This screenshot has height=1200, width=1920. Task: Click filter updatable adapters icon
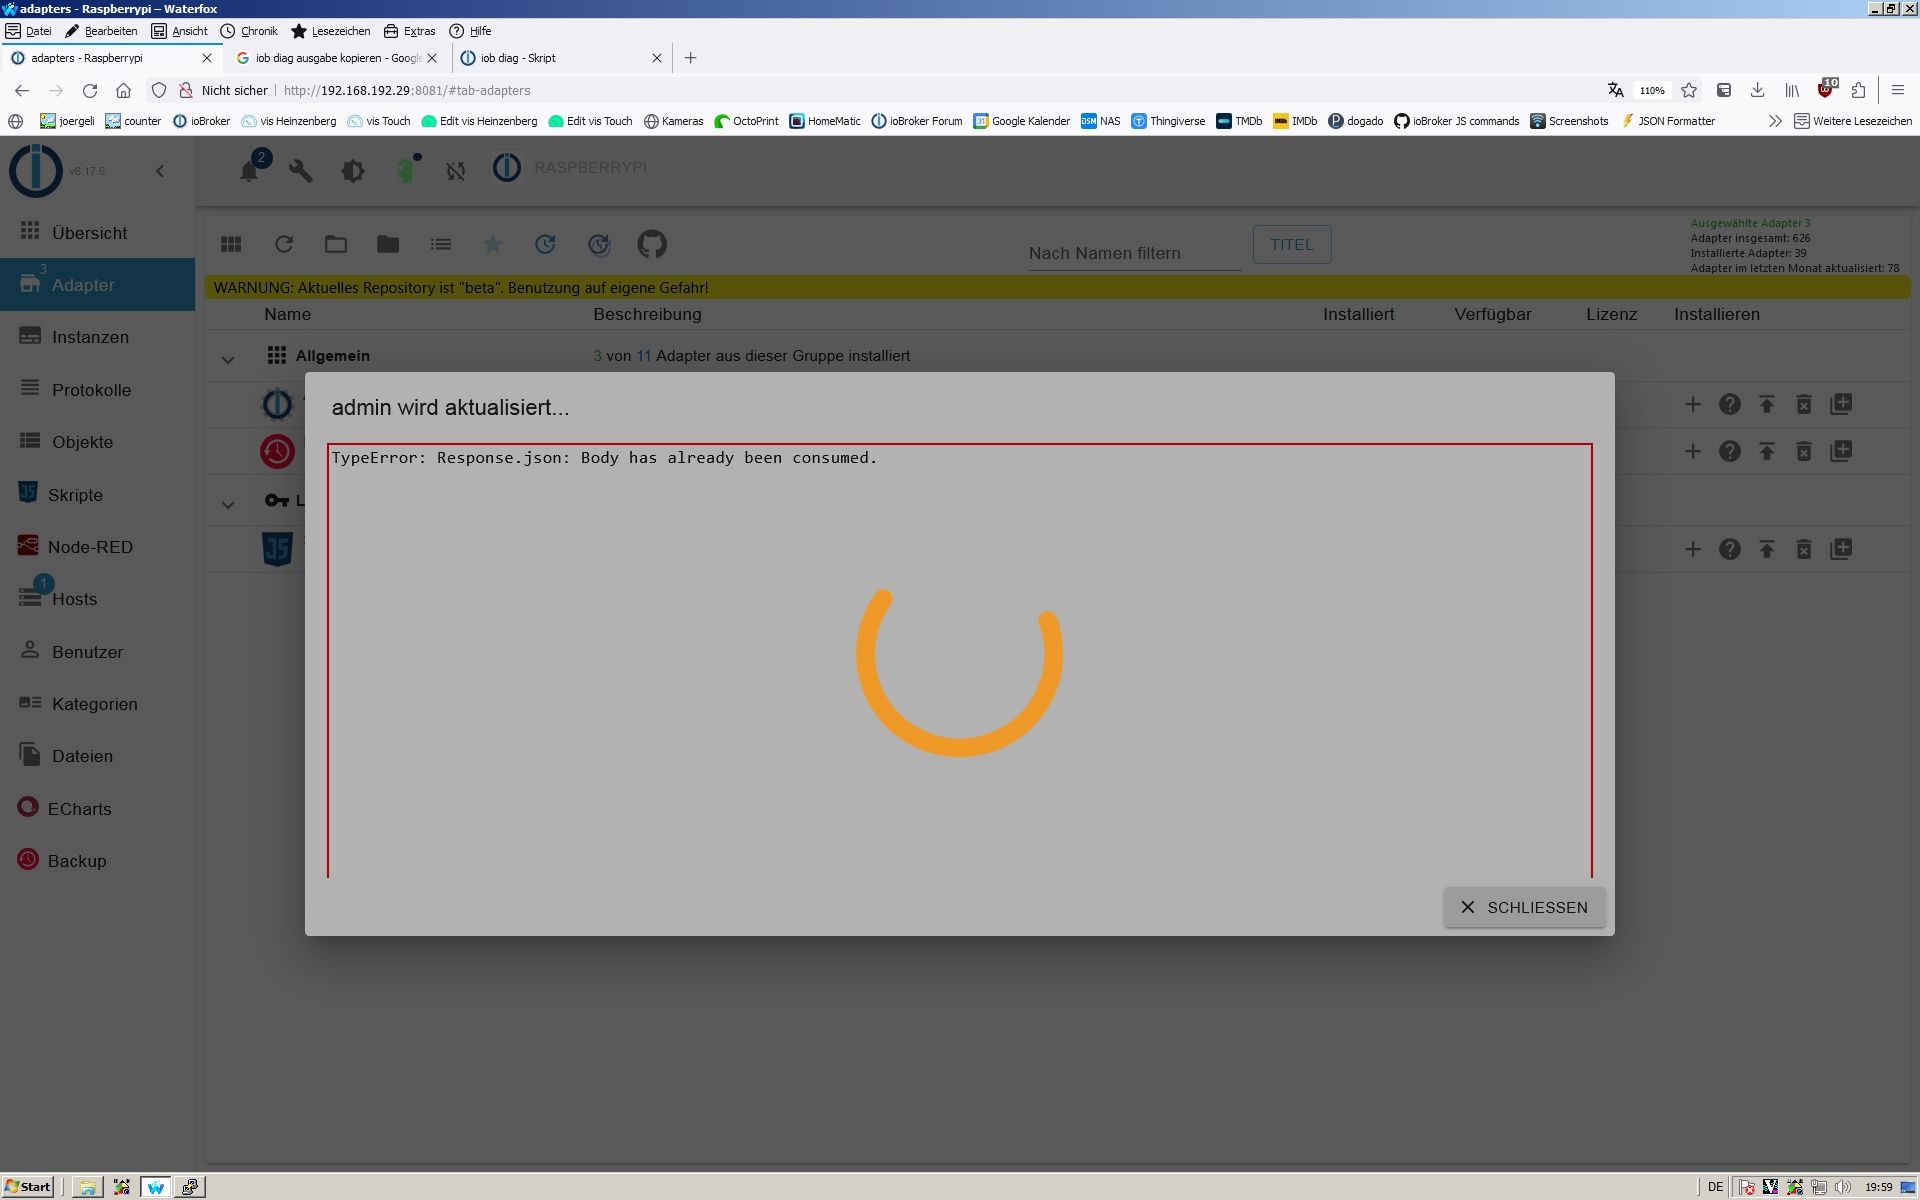[x=545, y=244]
